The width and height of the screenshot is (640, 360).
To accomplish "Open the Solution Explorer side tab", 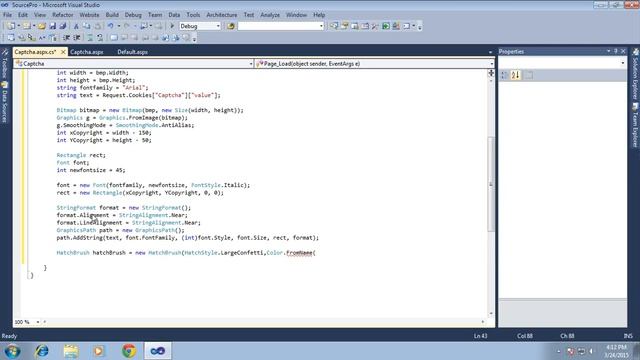I will (x=636, y=74).
